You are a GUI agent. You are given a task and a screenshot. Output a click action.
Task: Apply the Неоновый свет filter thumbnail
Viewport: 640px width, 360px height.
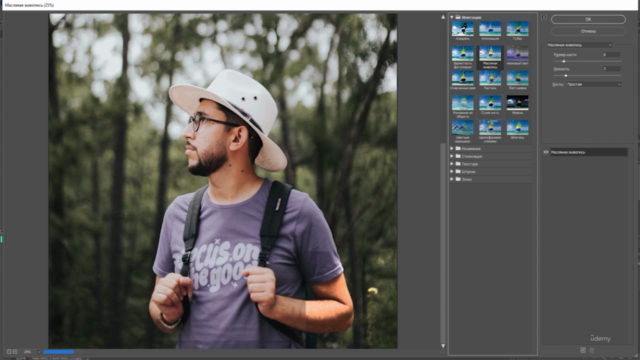coord(517,53)
